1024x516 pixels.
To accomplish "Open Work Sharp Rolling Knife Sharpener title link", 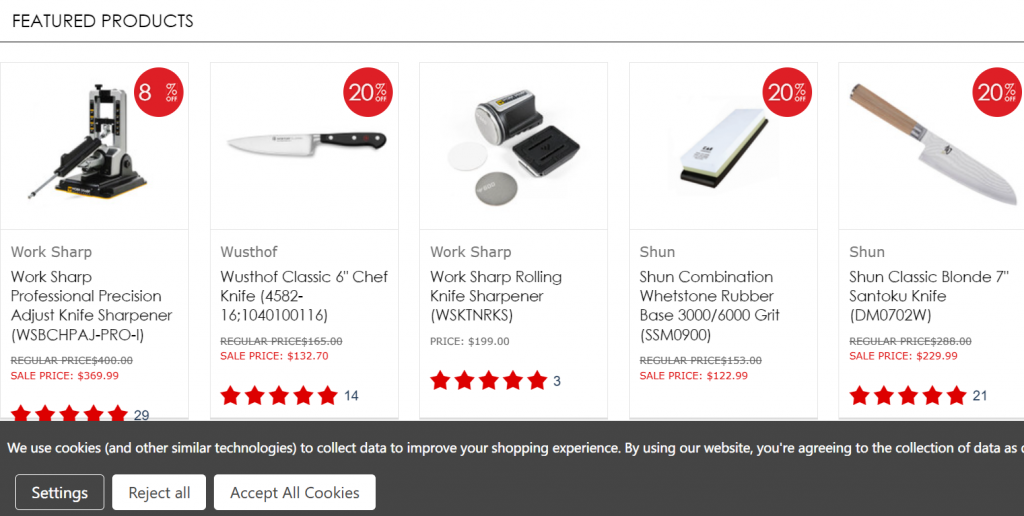I will tap(496, 296).
